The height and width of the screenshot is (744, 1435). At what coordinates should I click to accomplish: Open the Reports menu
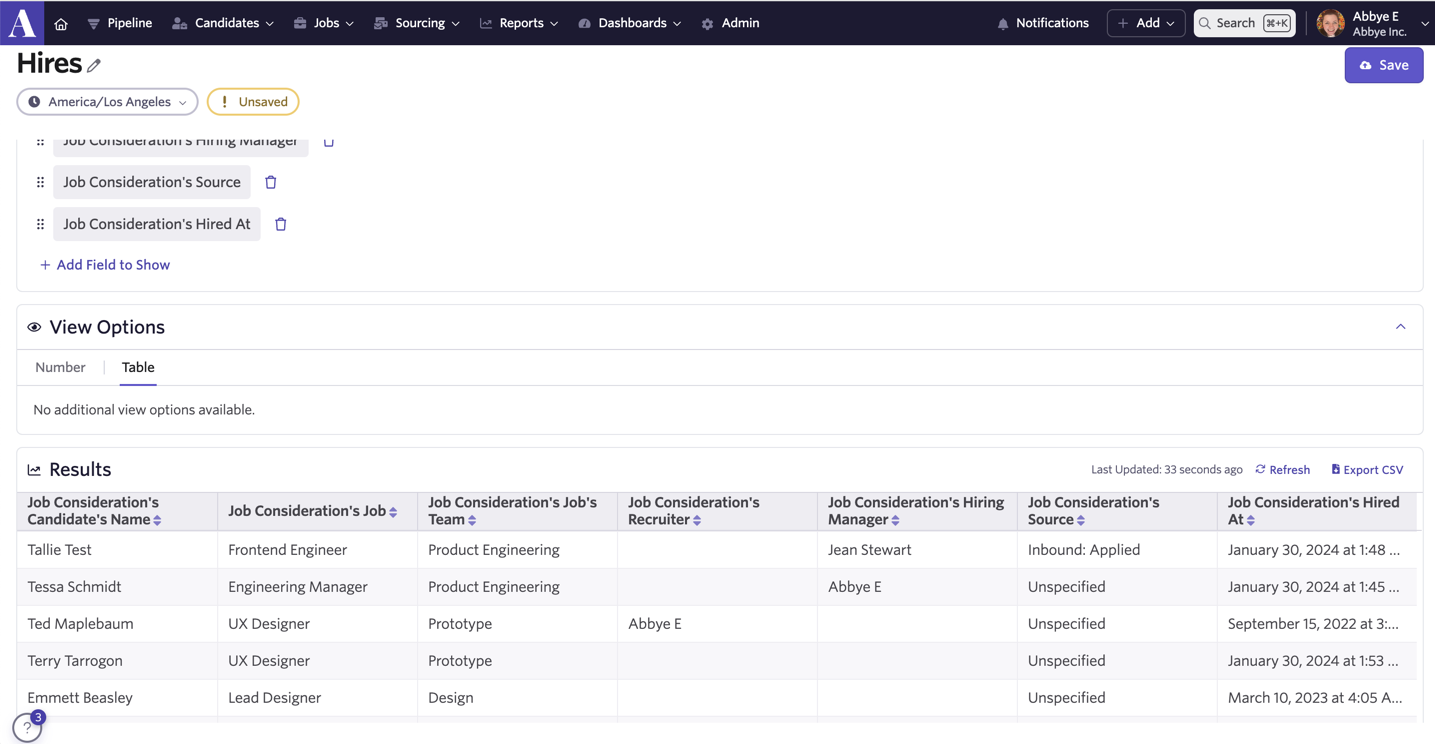coord(519,23)
